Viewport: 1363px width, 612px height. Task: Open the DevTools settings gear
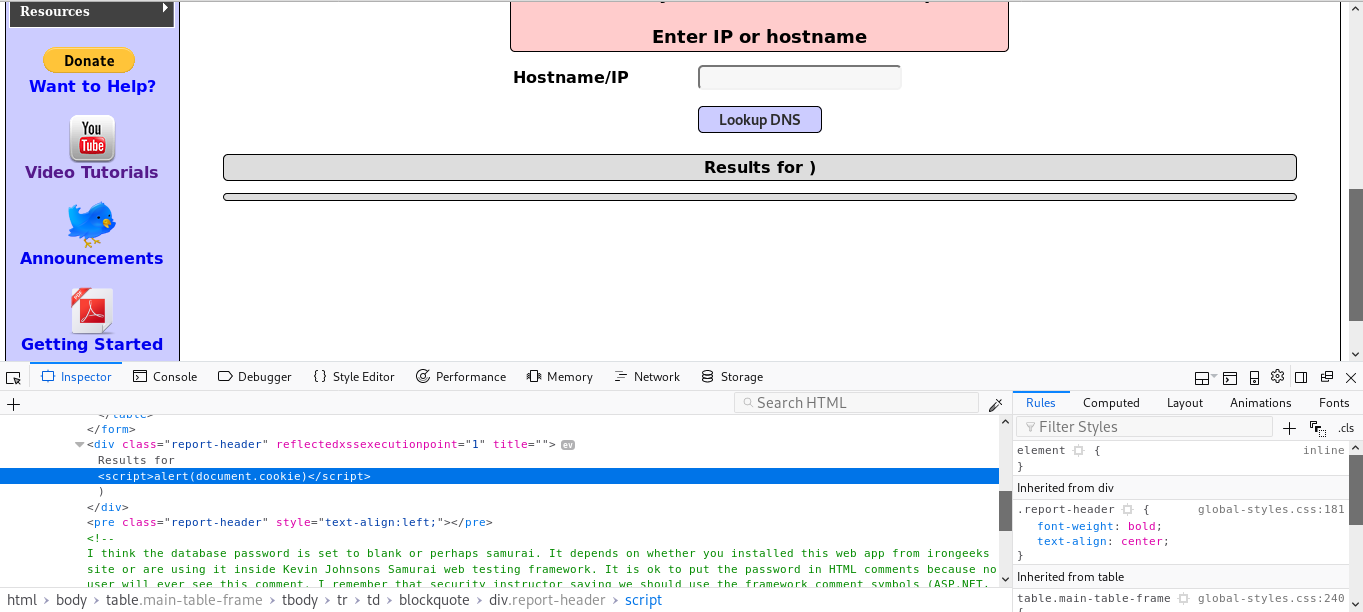(1277, 377)
